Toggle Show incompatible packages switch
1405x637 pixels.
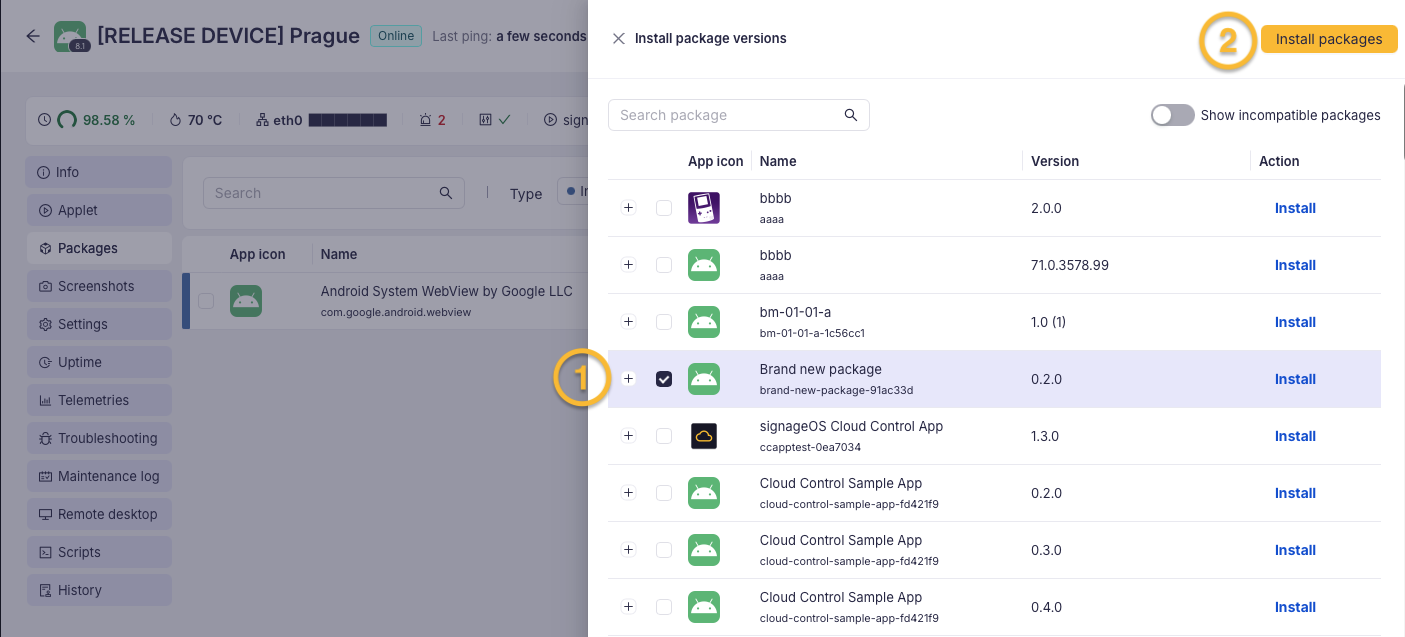click(1172, 115)
